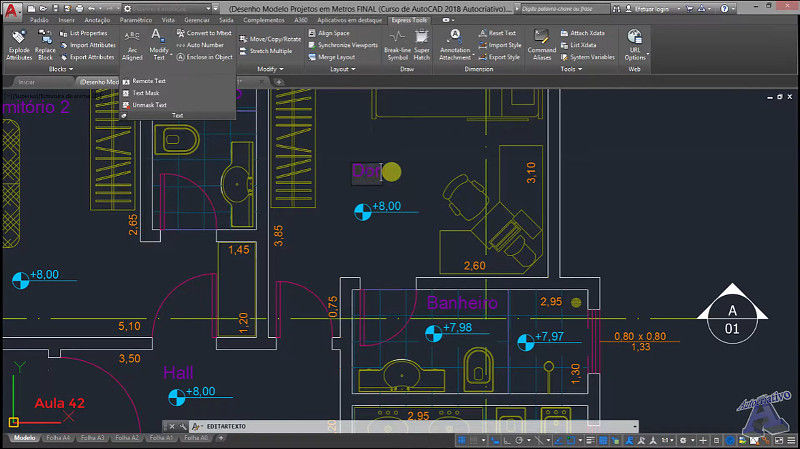The height and width of the screenshot is (449, 800).
Task: Run Export Style dimension command
Action: click(x=499, y=57)
